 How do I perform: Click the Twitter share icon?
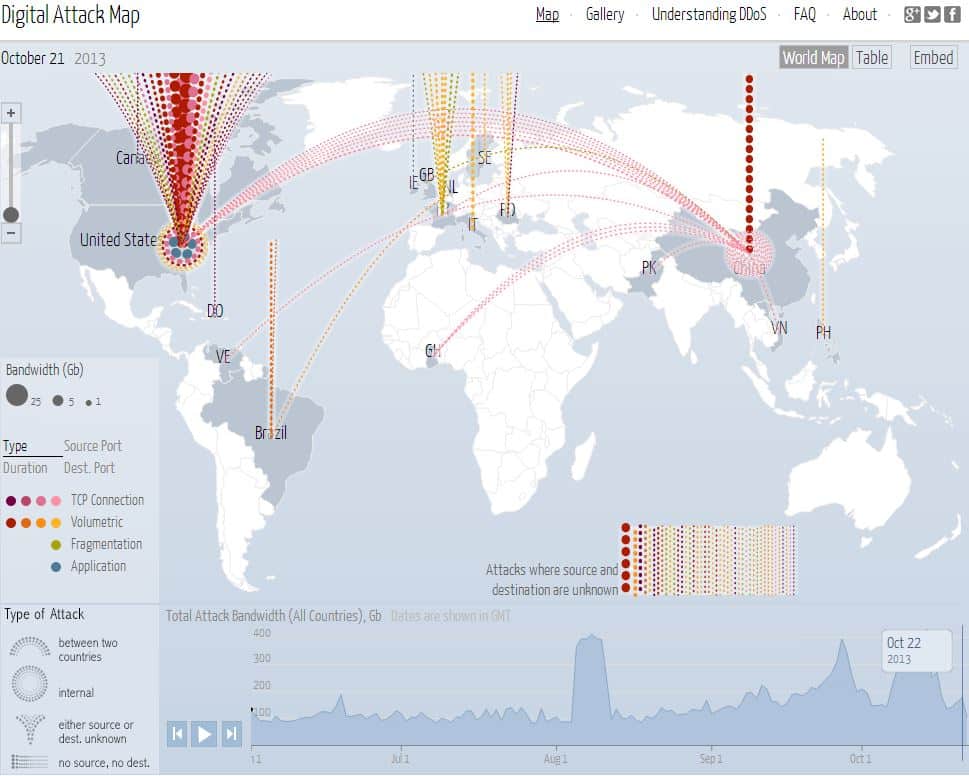click(932, 14)
